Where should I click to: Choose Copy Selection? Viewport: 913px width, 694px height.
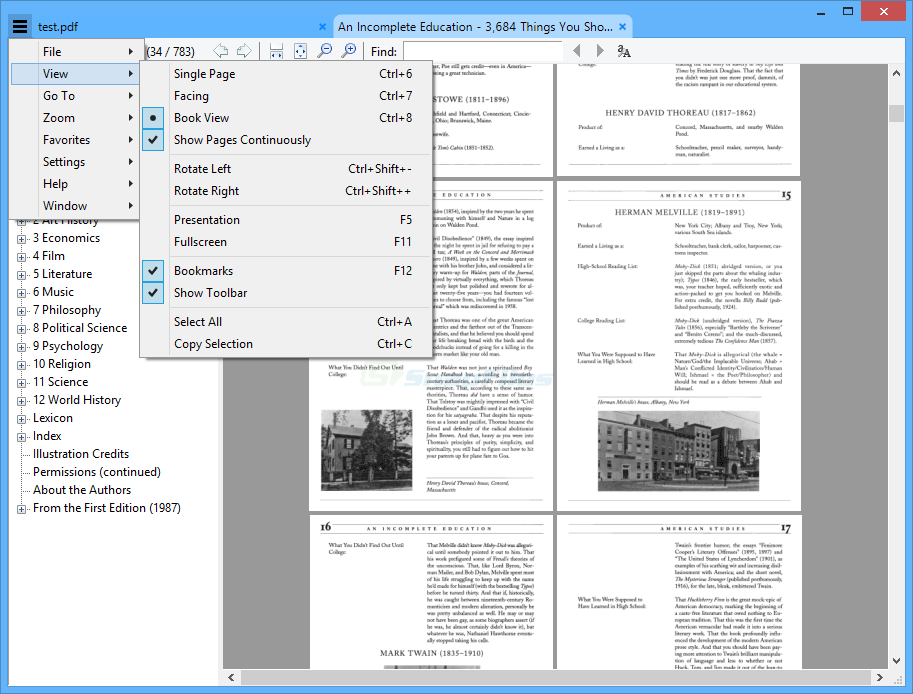(x=286, y=344)
